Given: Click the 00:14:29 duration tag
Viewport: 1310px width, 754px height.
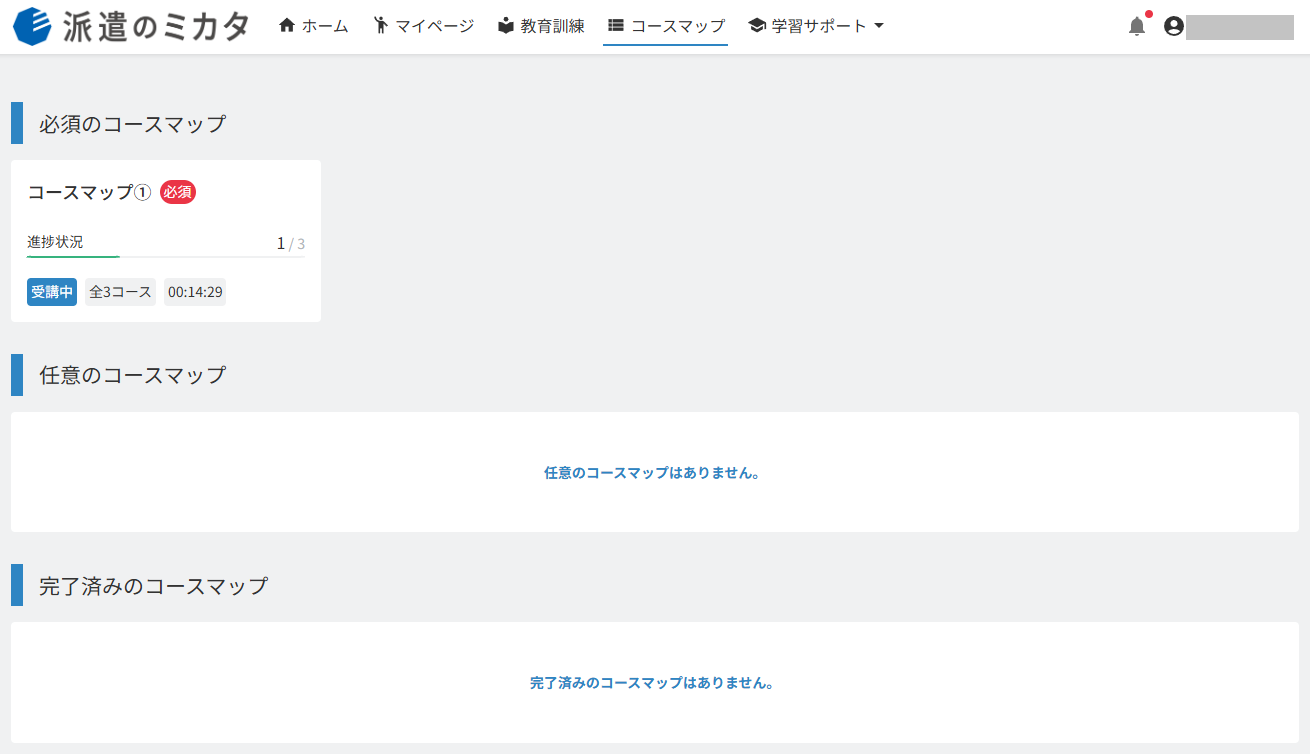Looking at the screenshot, I should pos(195,292).
